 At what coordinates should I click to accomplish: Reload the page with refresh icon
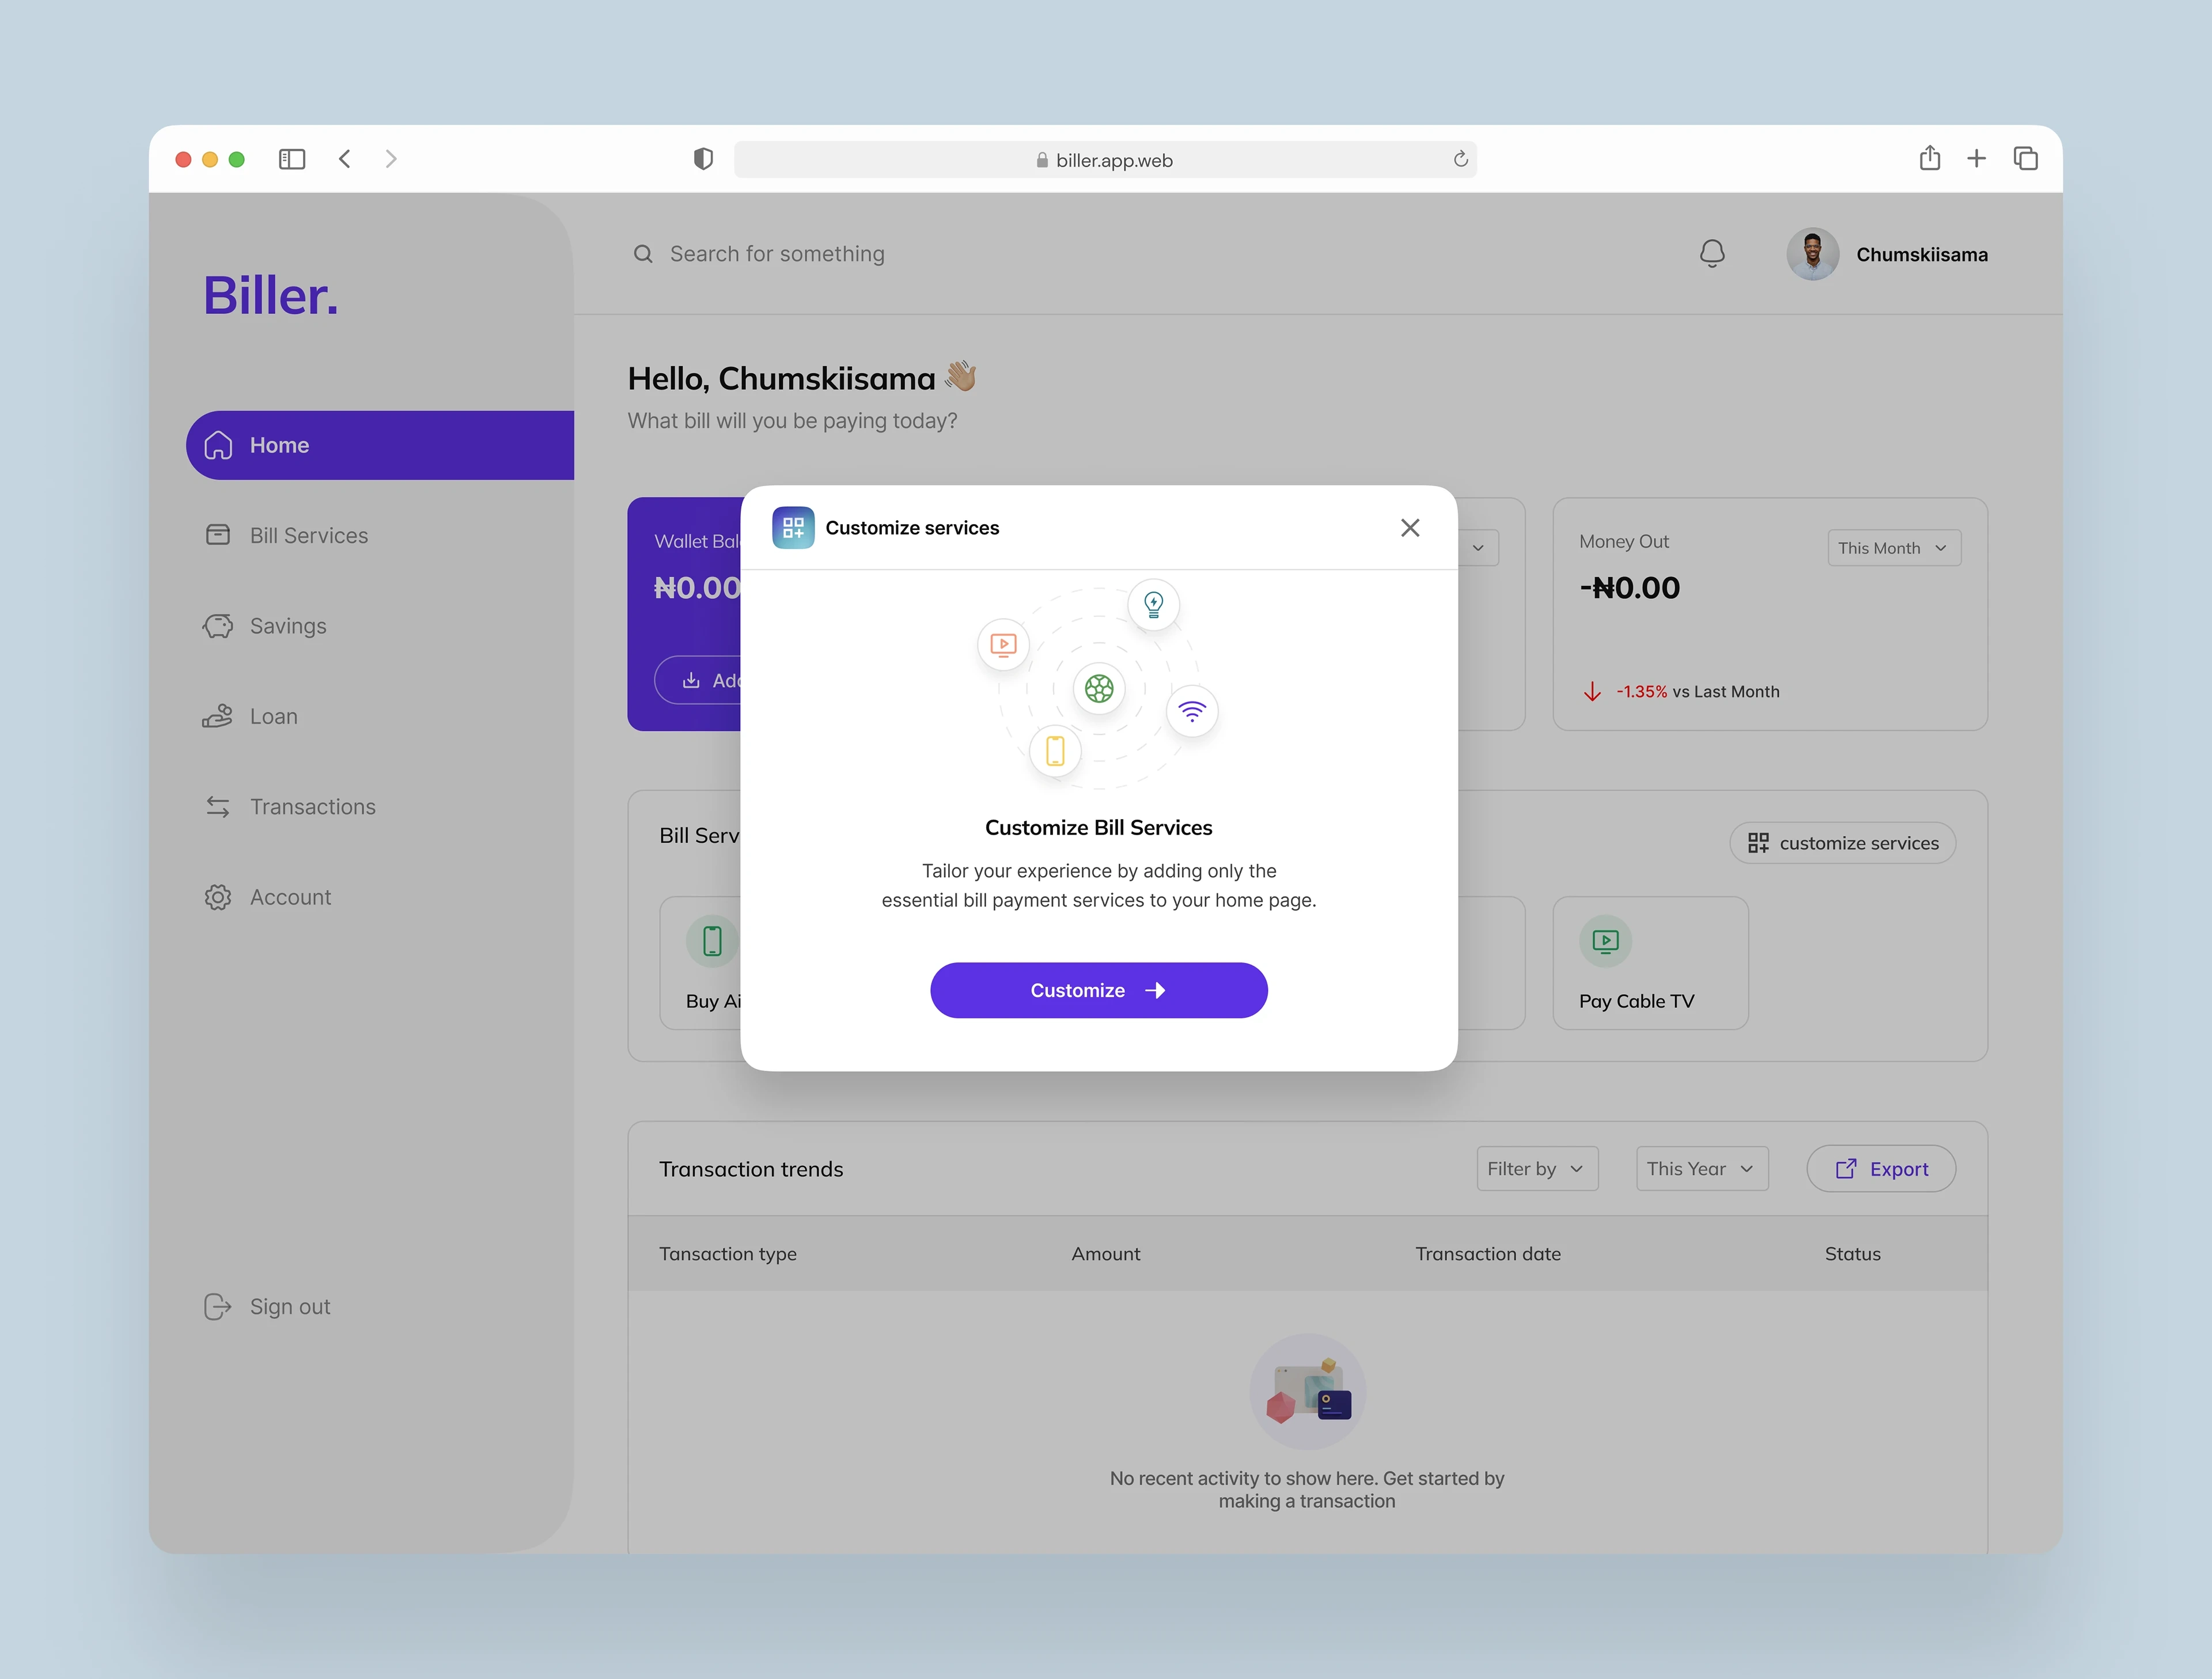tap(1460, 159)
